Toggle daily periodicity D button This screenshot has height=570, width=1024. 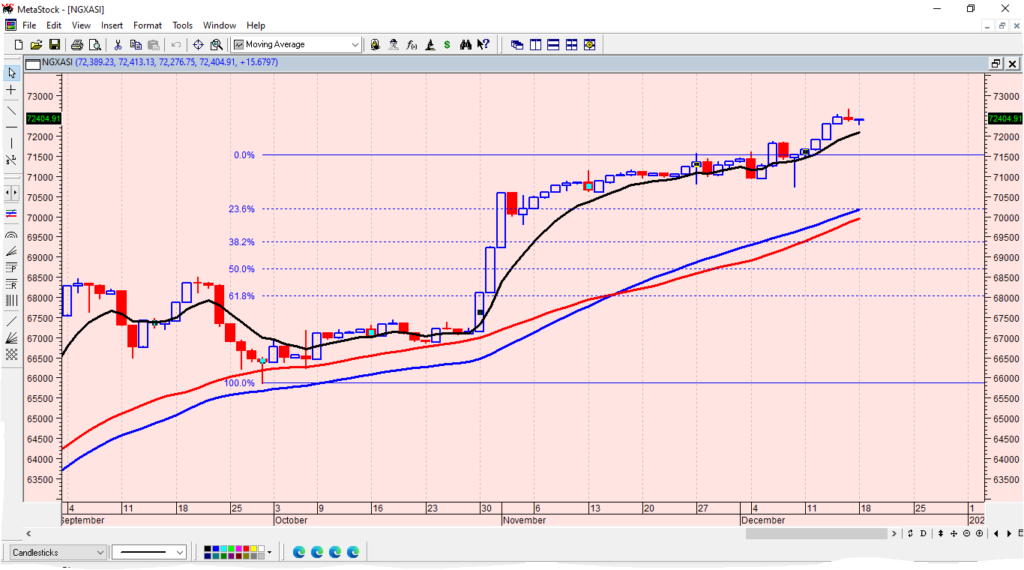click(923, 533)
